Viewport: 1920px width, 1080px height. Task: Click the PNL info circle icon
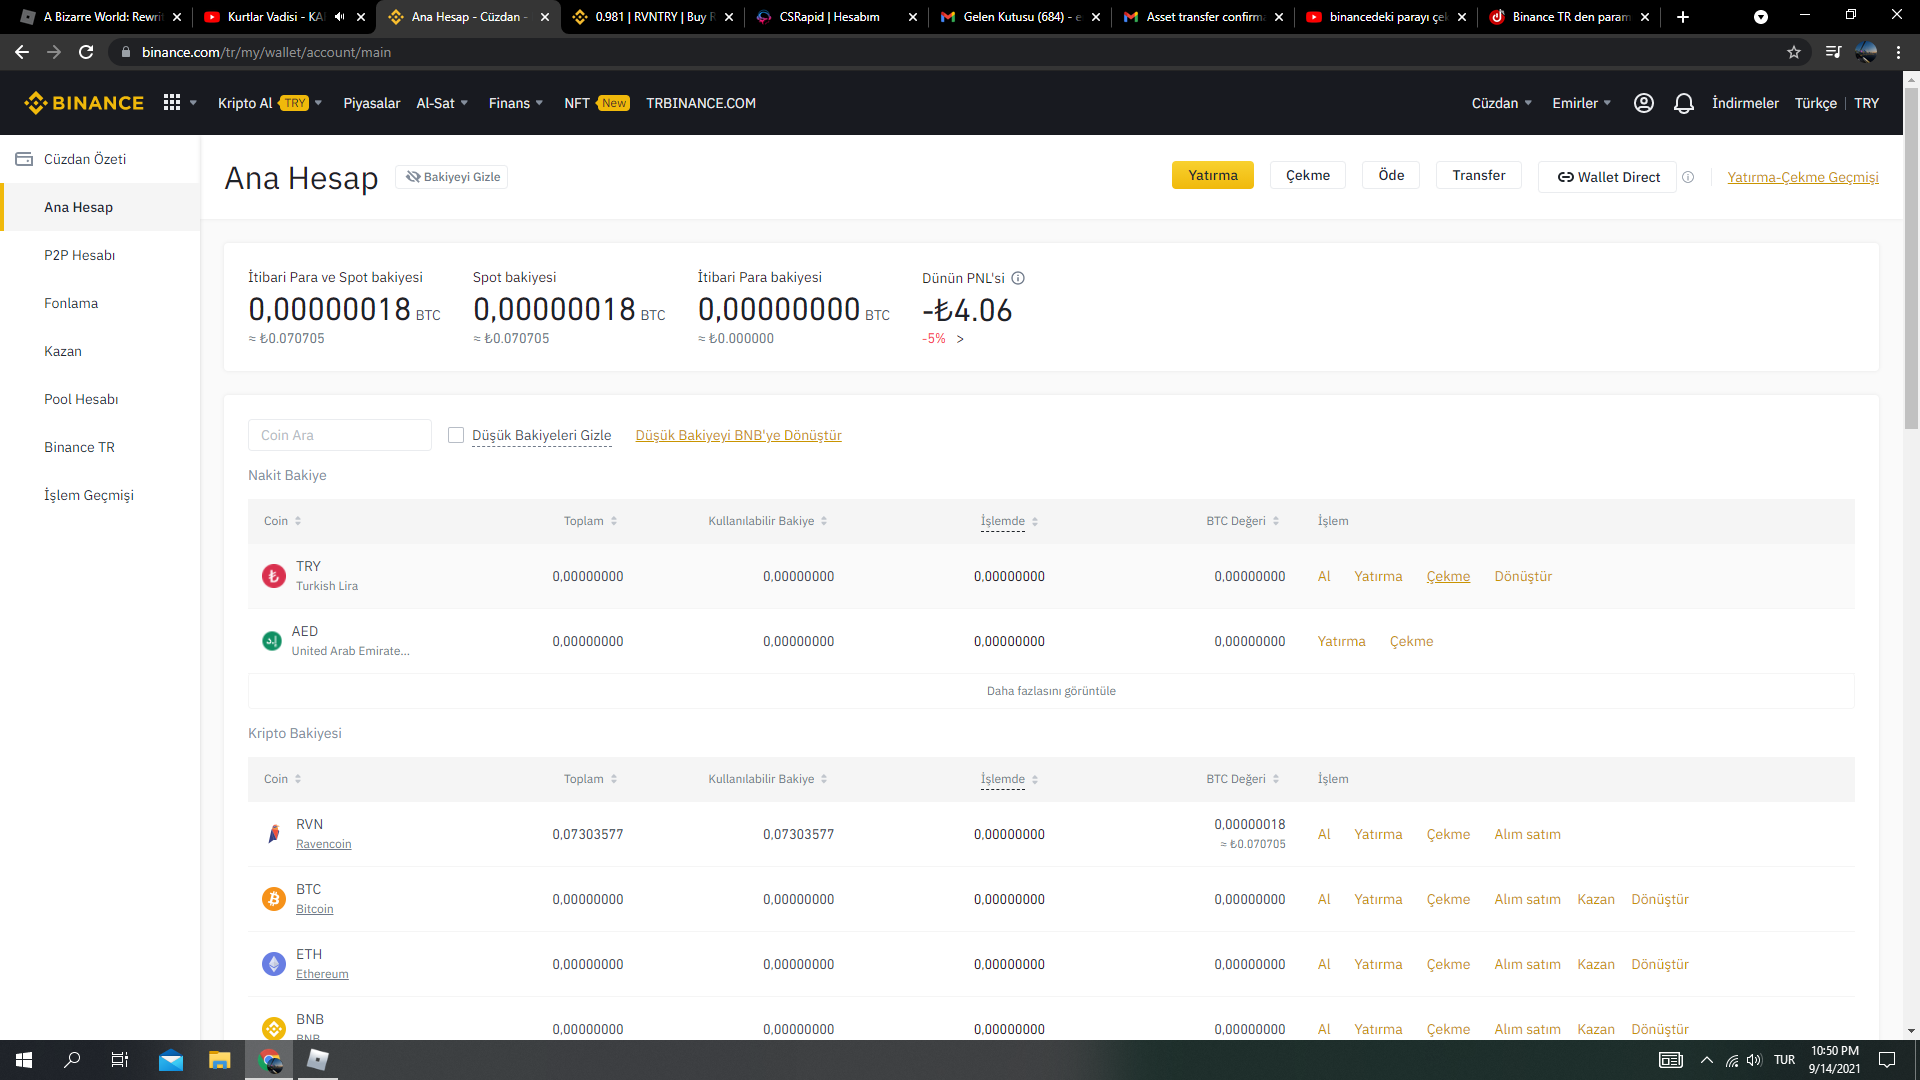1018,278
